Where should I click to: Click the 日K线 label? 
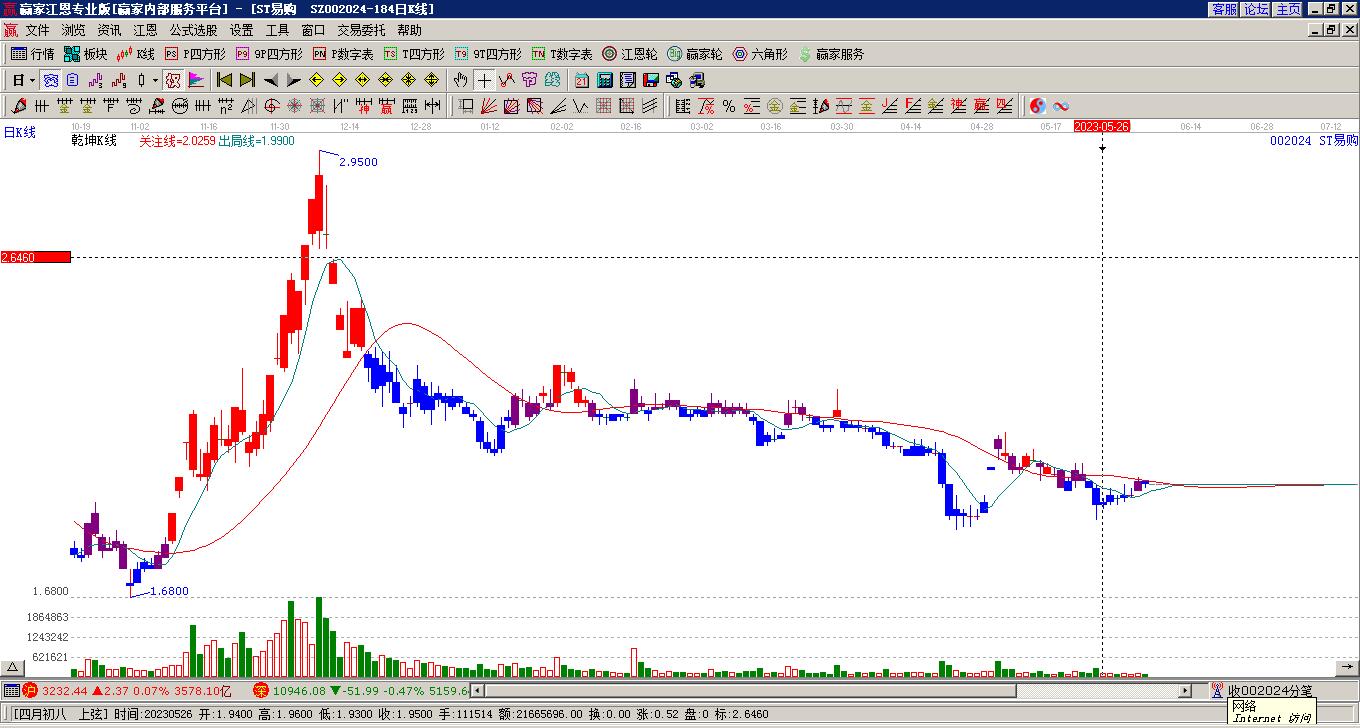coord(20,132)
